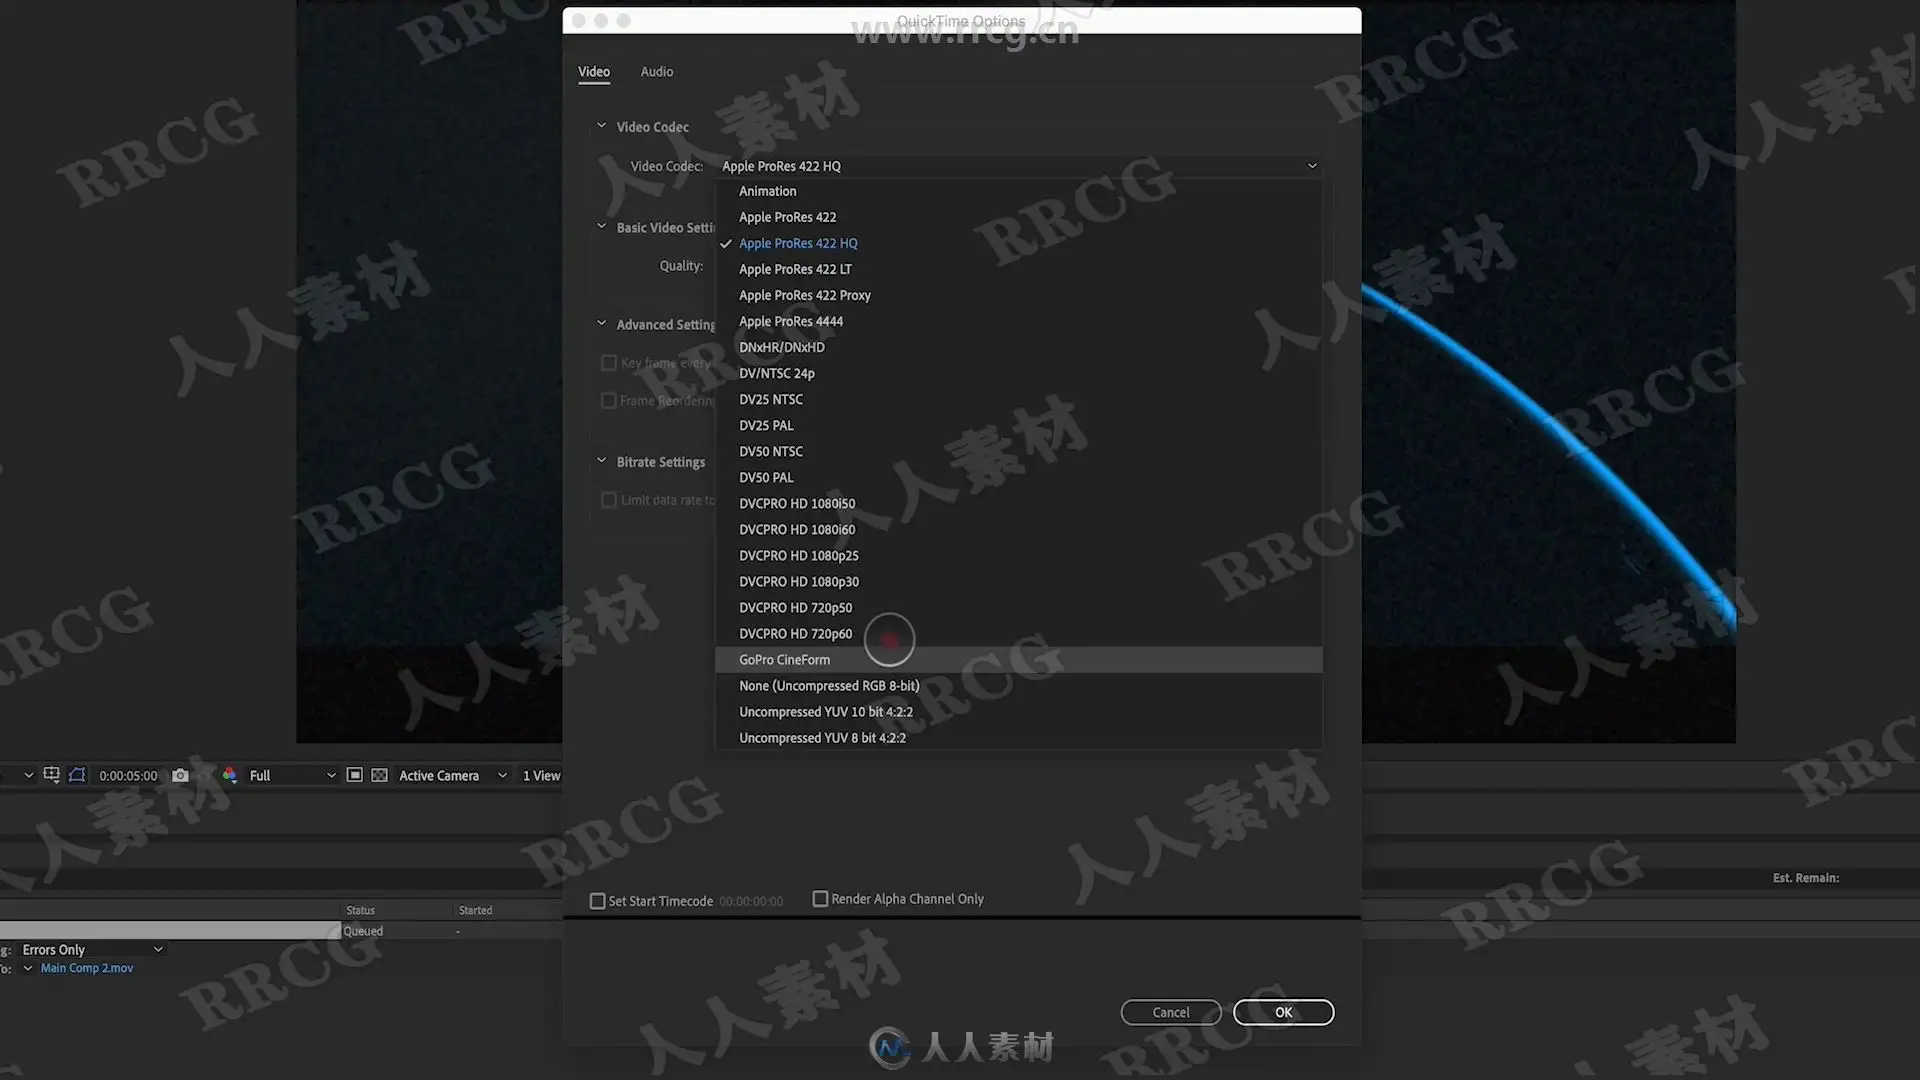
Task: Collapse the Bitrate Settings section
Action: click(601, 461)
